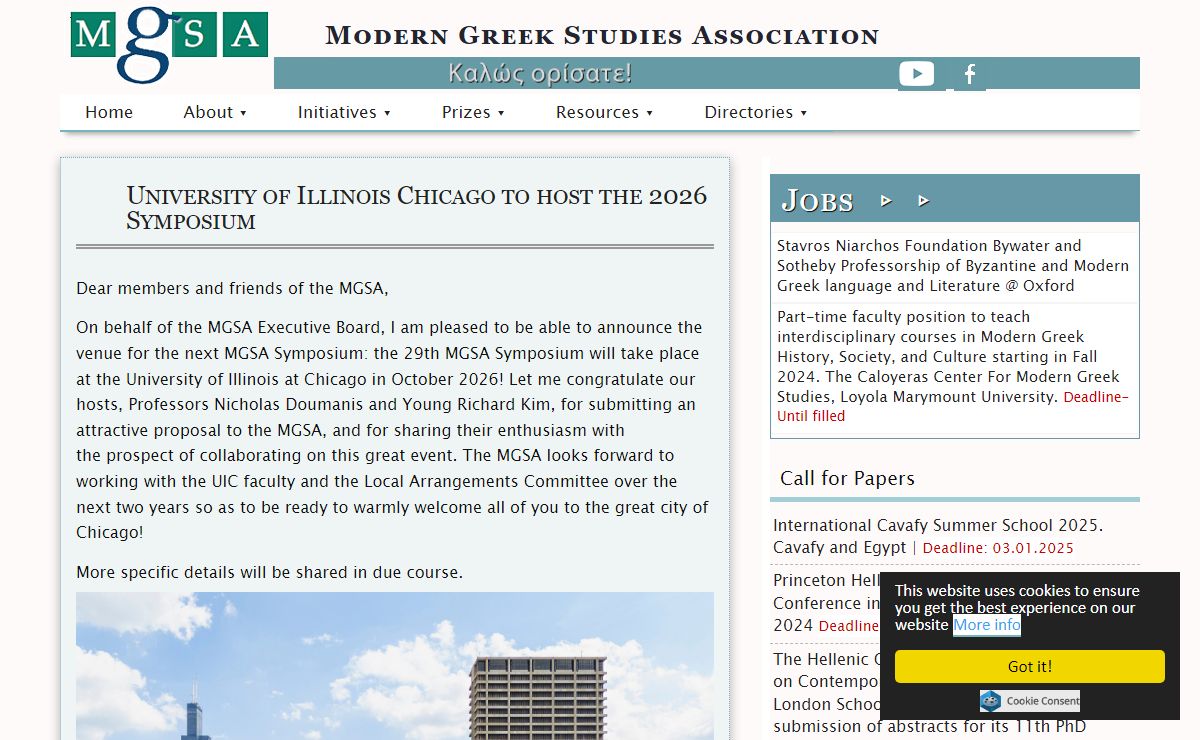Click the Call for Papers heading

pyautogui.click(x=847, y=478)
